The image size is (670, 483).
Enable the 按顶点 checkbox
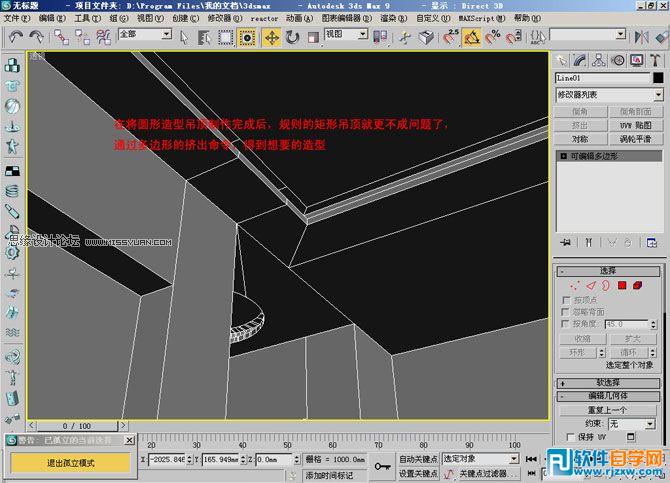click(567, 300)
